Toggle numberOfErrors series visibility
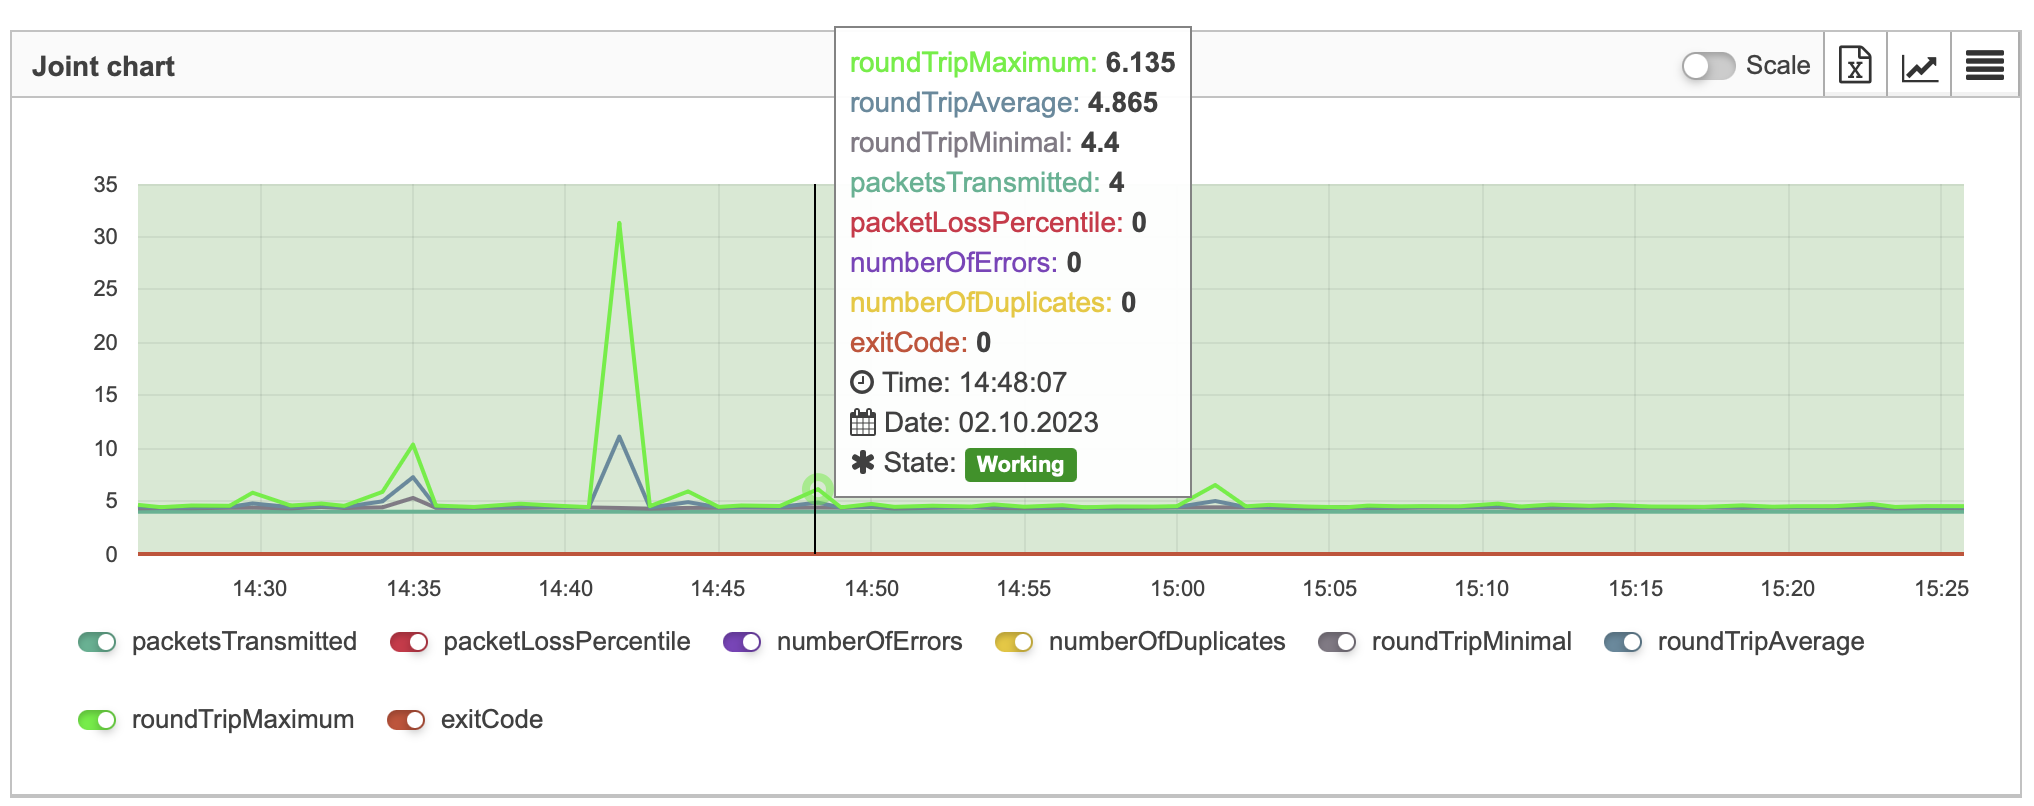 click(742, 642)
